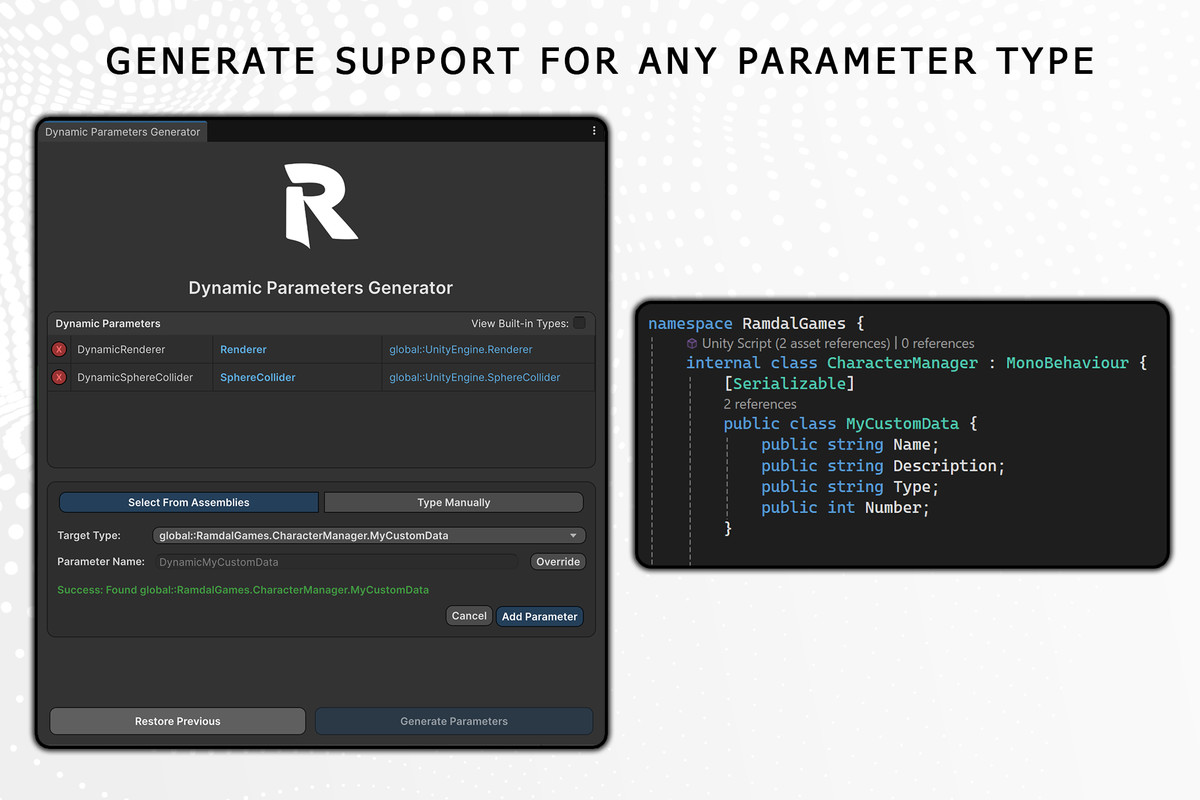
Task: Click the View Built-in Types label
Action: coord(520,323)
